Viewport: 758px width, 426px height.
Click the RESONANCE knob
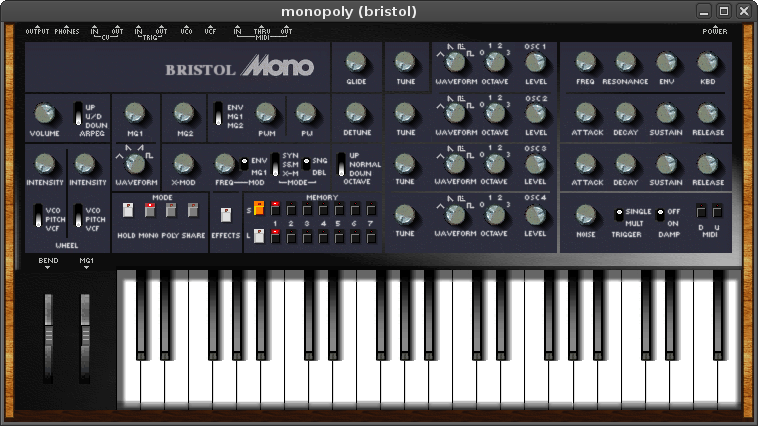[626, 62]
